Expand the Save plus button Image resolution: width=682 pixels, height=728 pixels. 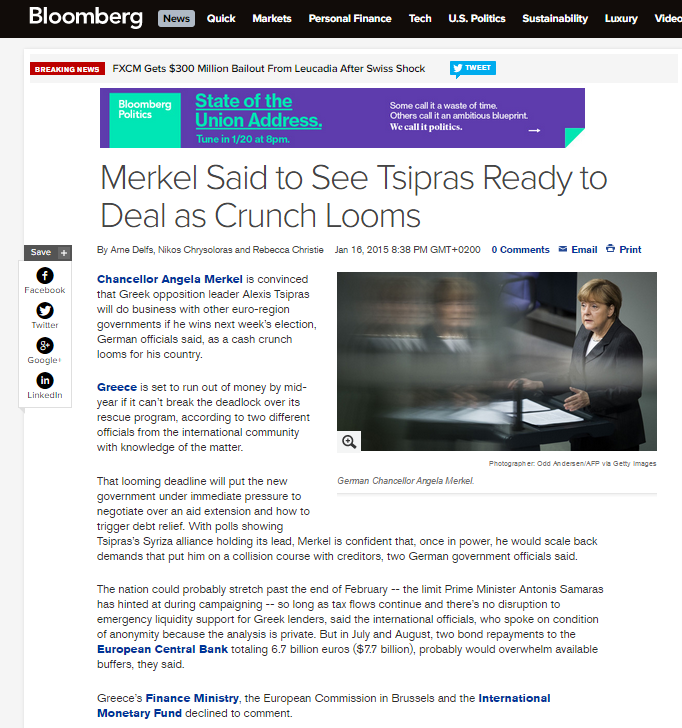click(64, 253)
